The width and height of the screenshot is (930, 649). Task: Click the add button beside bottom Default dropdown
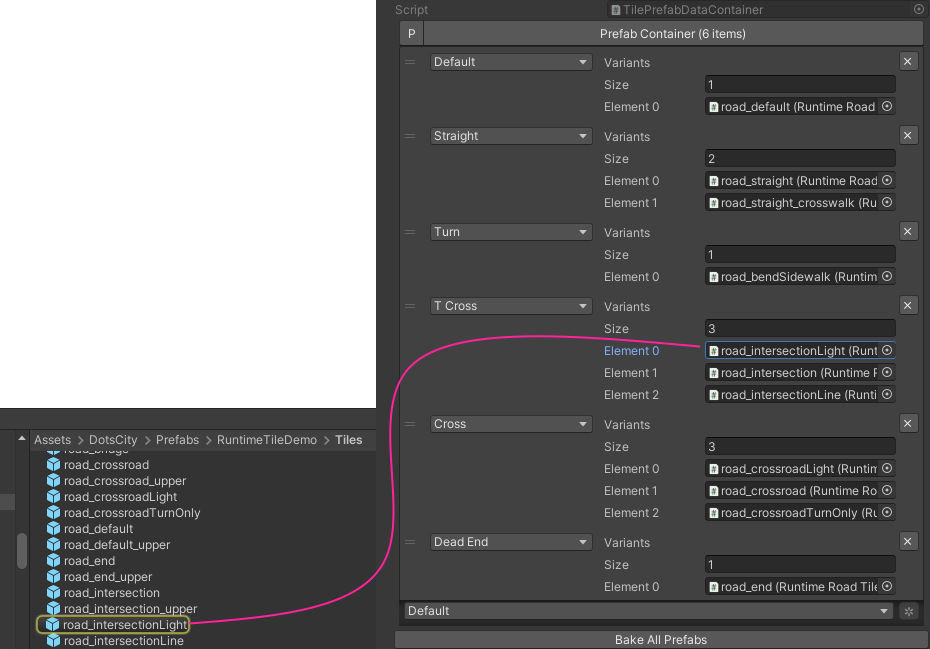[x=909, y=611]
